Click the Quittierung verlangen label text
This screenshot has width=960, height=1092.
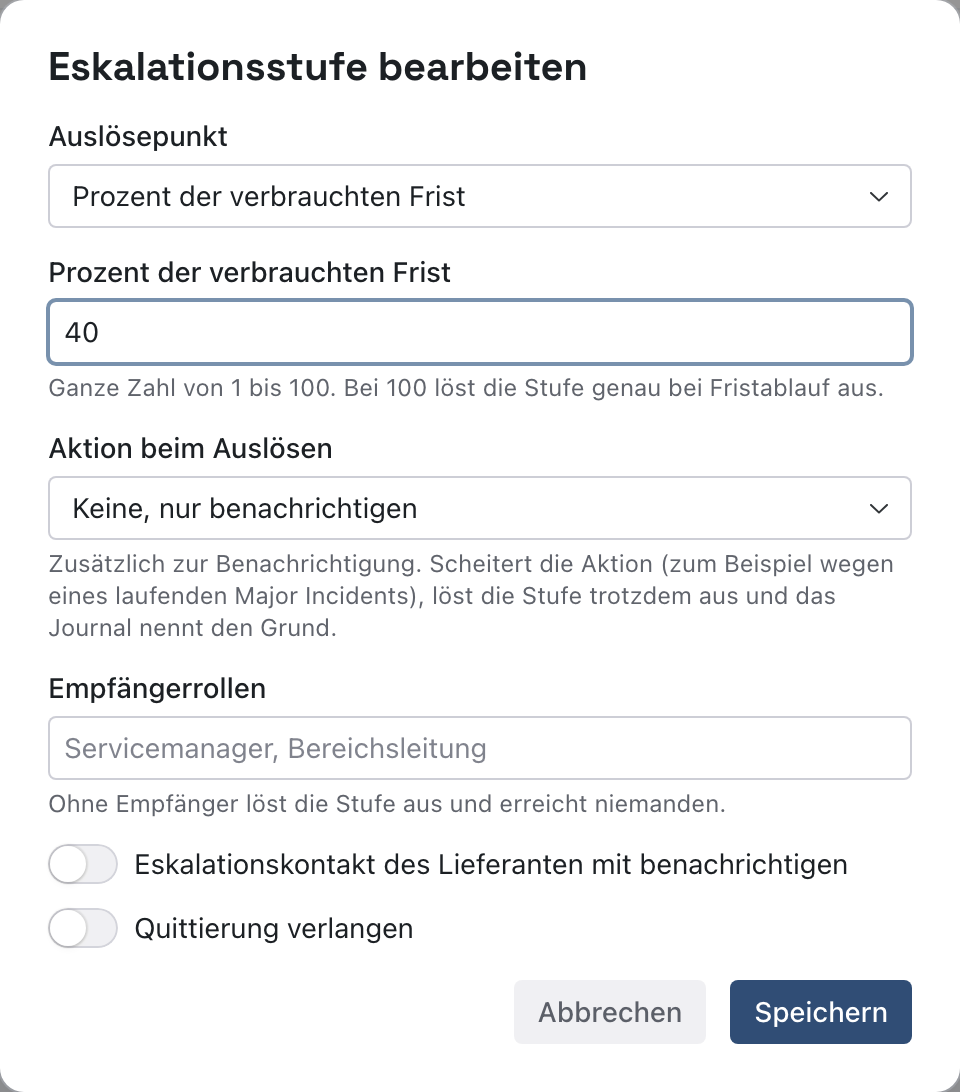[x=274, y=928]
